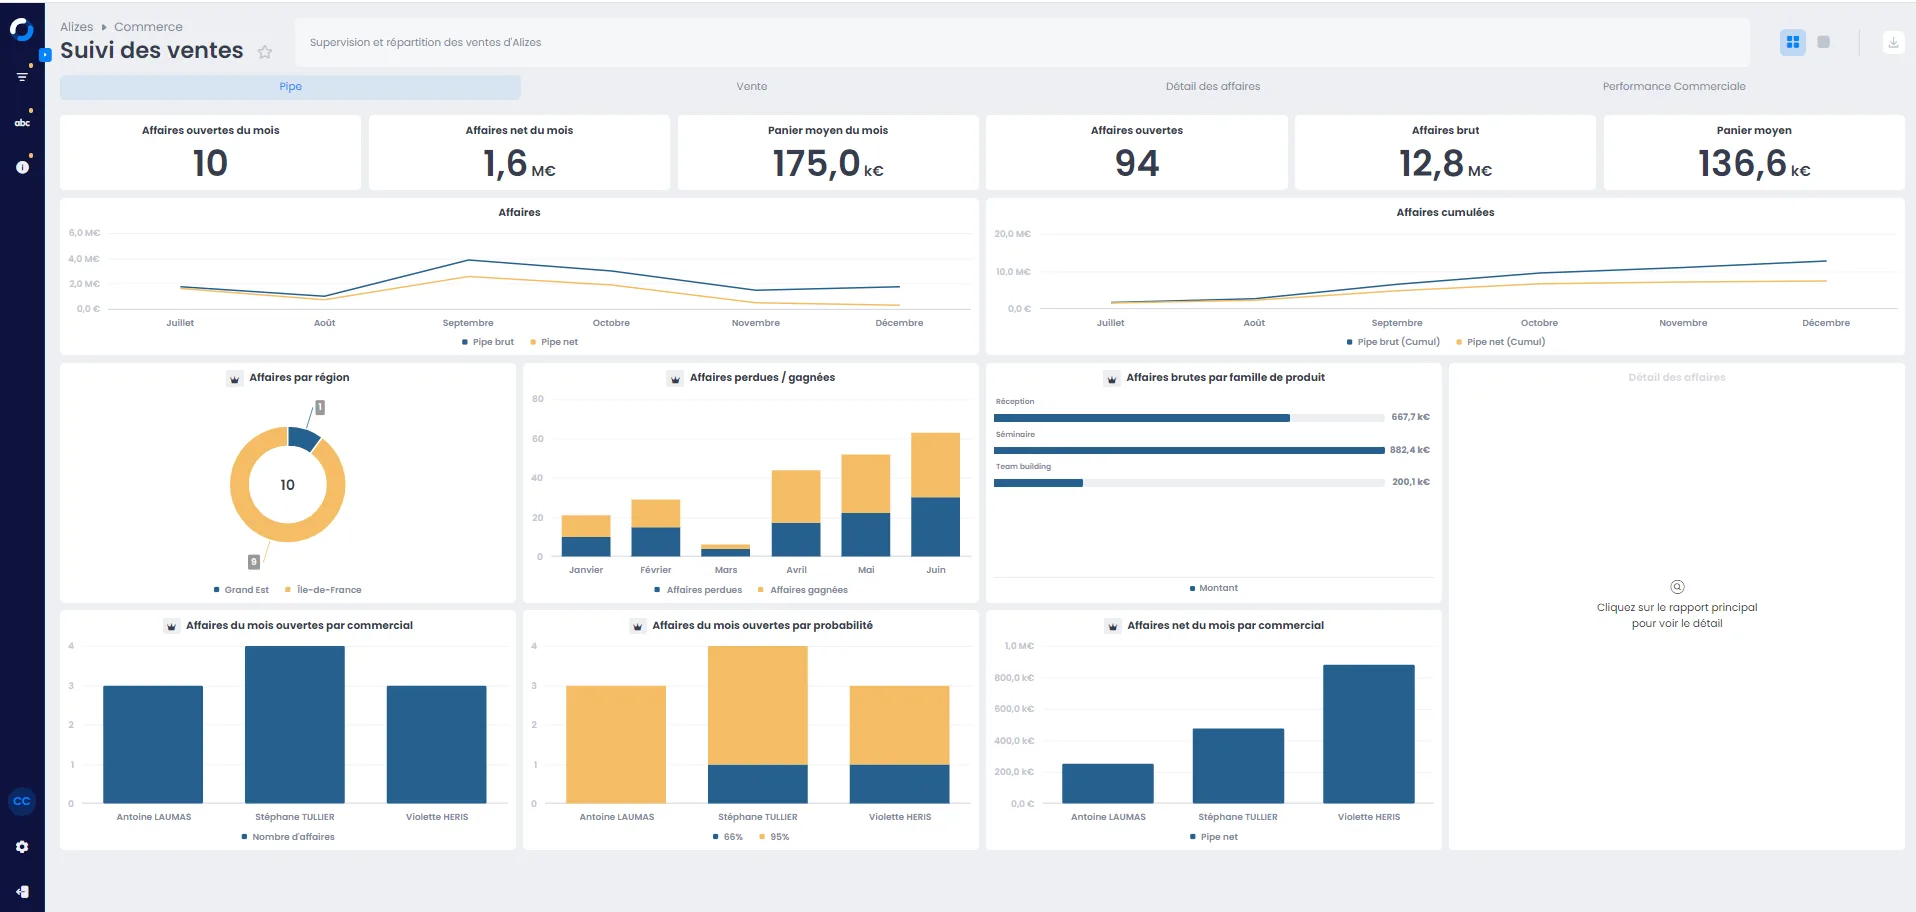Click crown icon beside Affaires brutes par famille
Screen dimensions: 1916x912
pos(1112,379)
